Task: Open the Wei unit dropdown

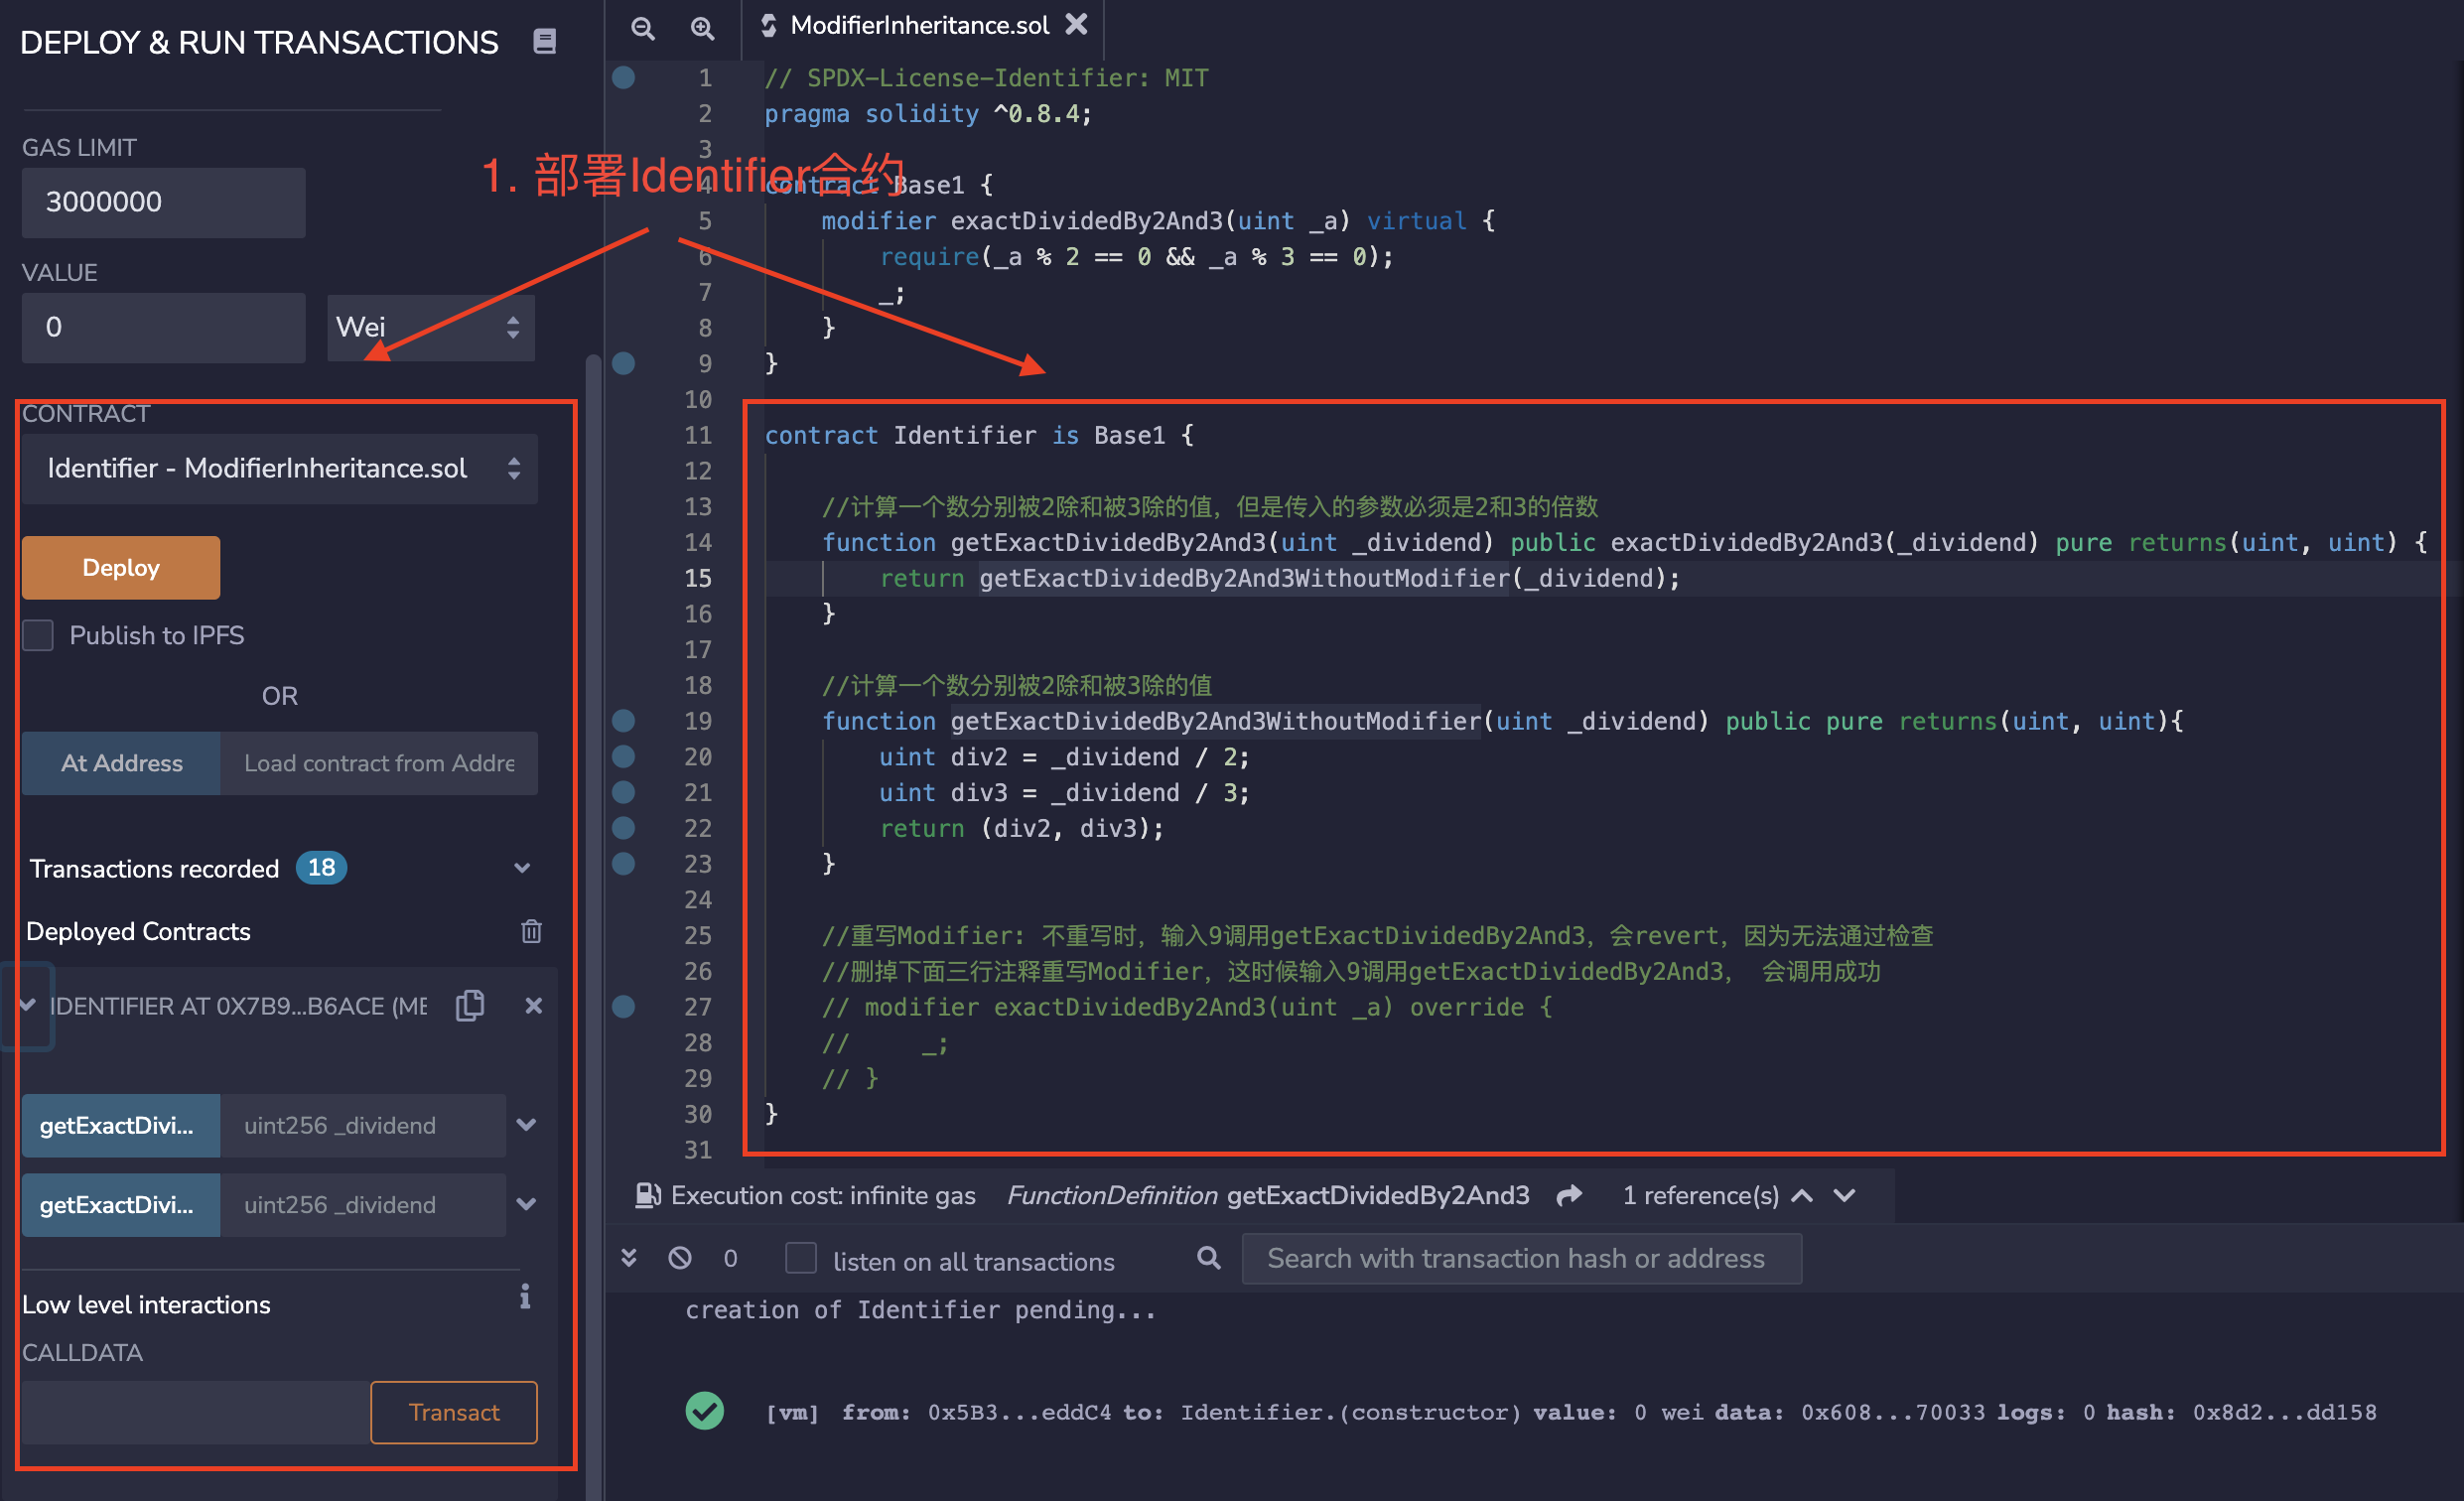Action: pos(431,327)
